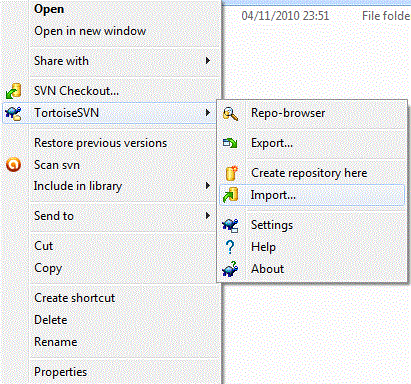
Task: Choose Include in library
Action: [x=78, y=186]
